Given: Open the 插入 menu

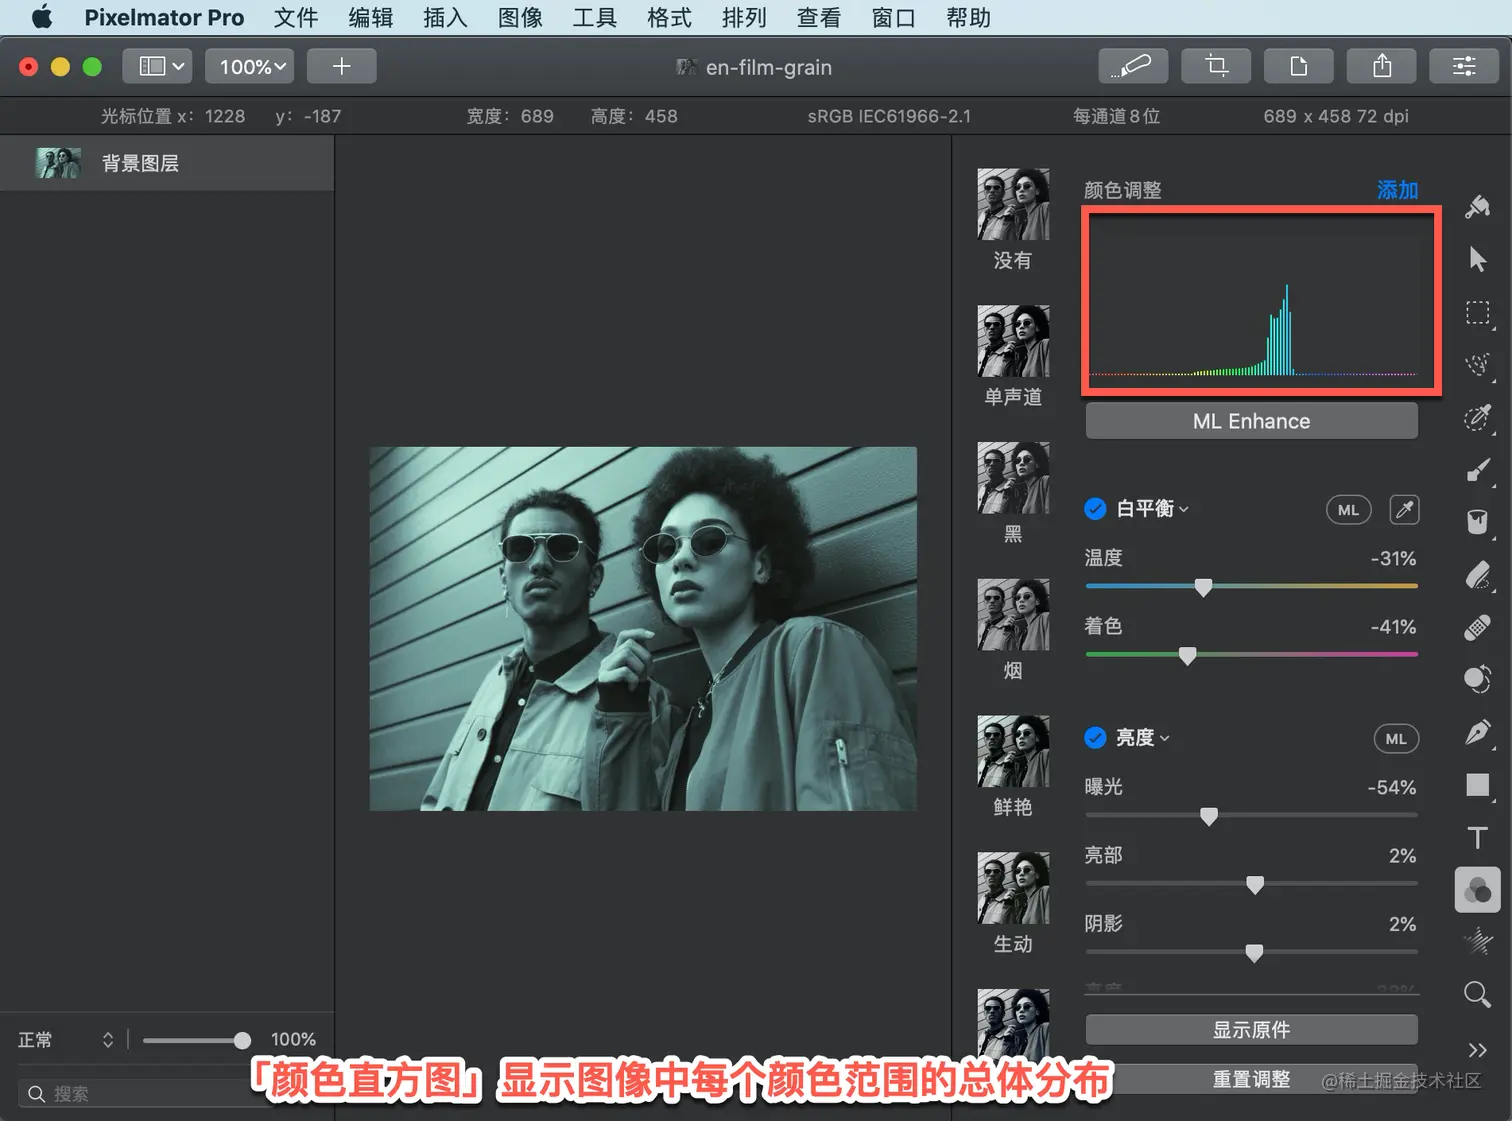Looking at the screenshot, I should [445, 18].
